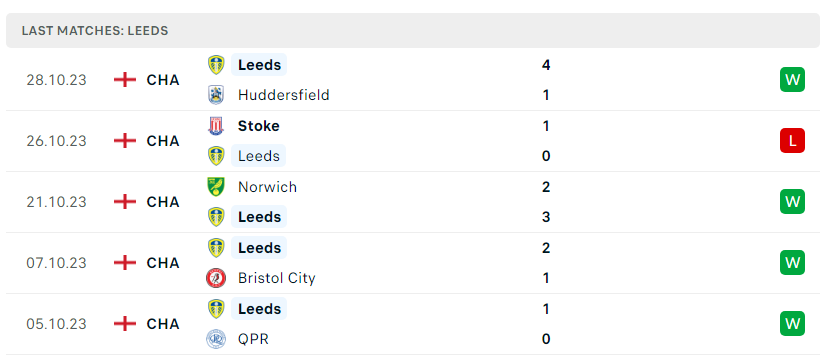
Task: Click the Stoke club crest icon
Action: (x=216, y=126)
